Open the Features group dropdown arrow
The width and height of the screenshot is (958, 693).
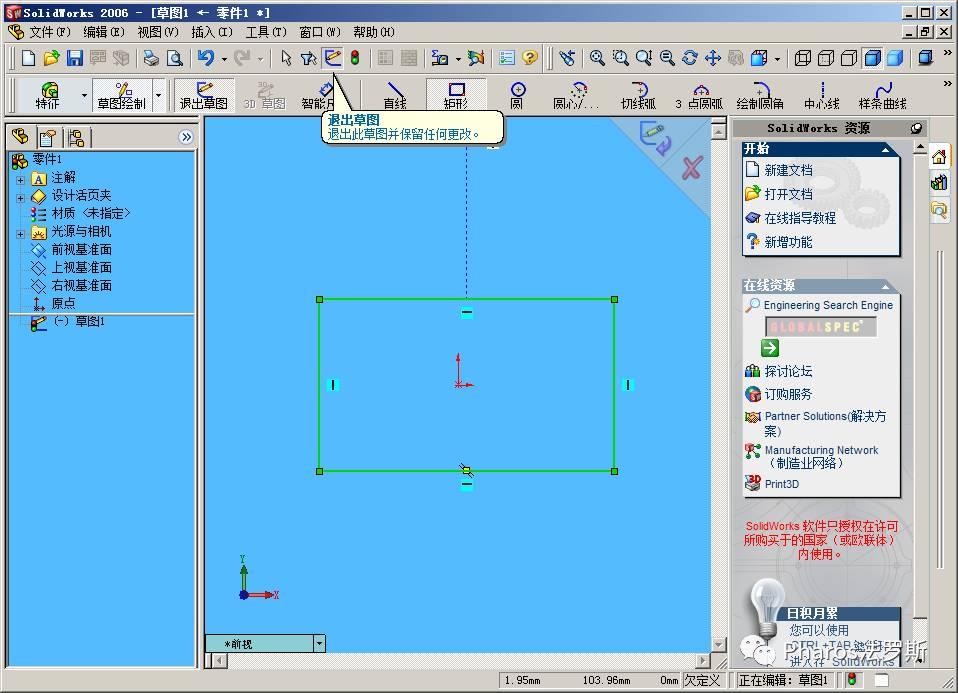(84, 95)
